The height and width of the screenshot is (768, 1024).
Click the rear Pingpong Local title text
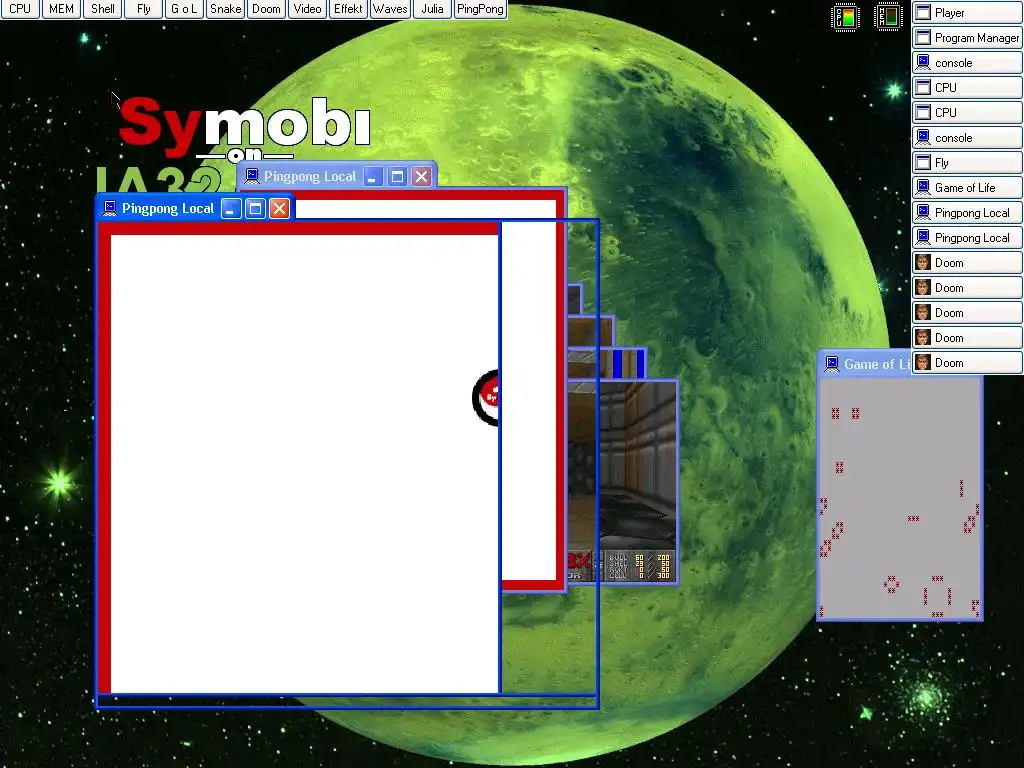[310, 177]
